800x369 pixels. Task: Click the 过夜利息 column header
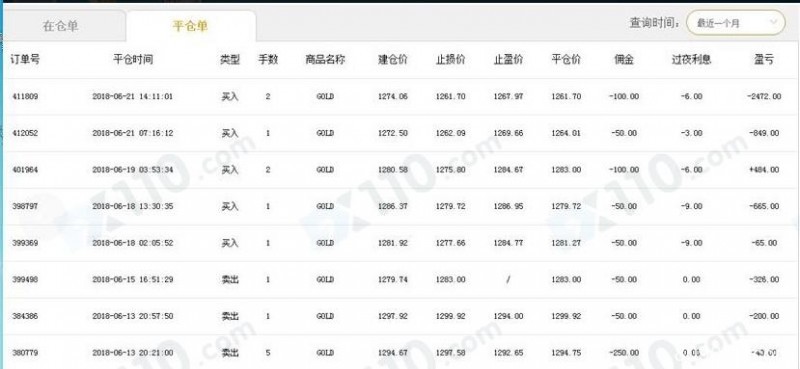pyautogui.click(x=691, y=59)
